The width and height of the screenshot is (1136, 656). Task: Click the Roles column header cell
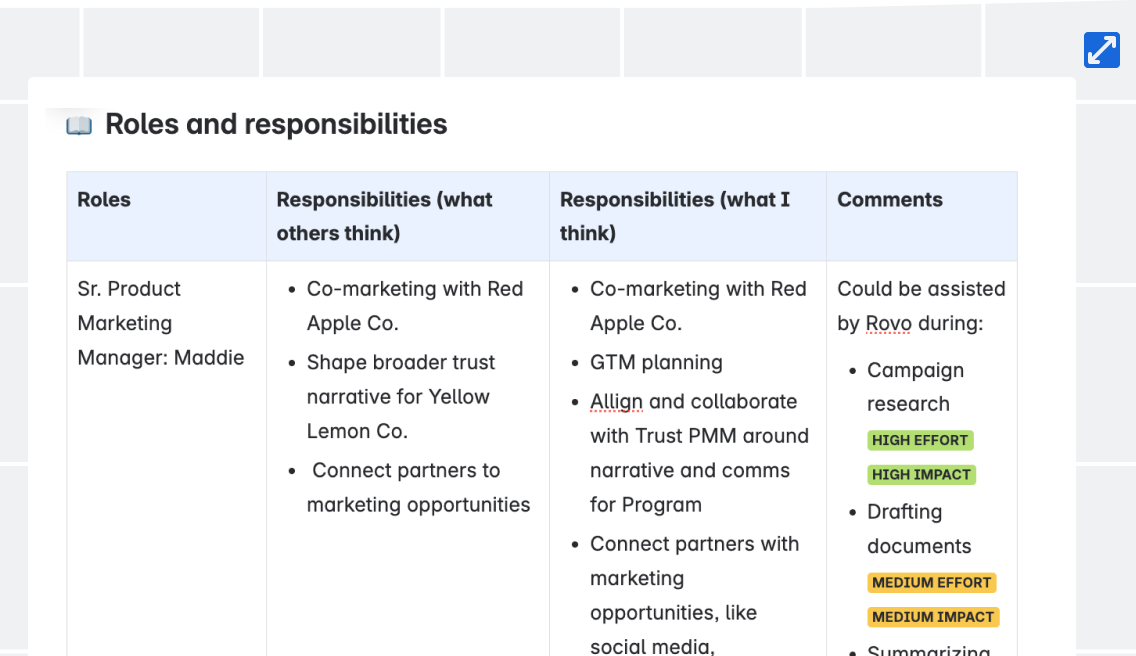(167, 216)
